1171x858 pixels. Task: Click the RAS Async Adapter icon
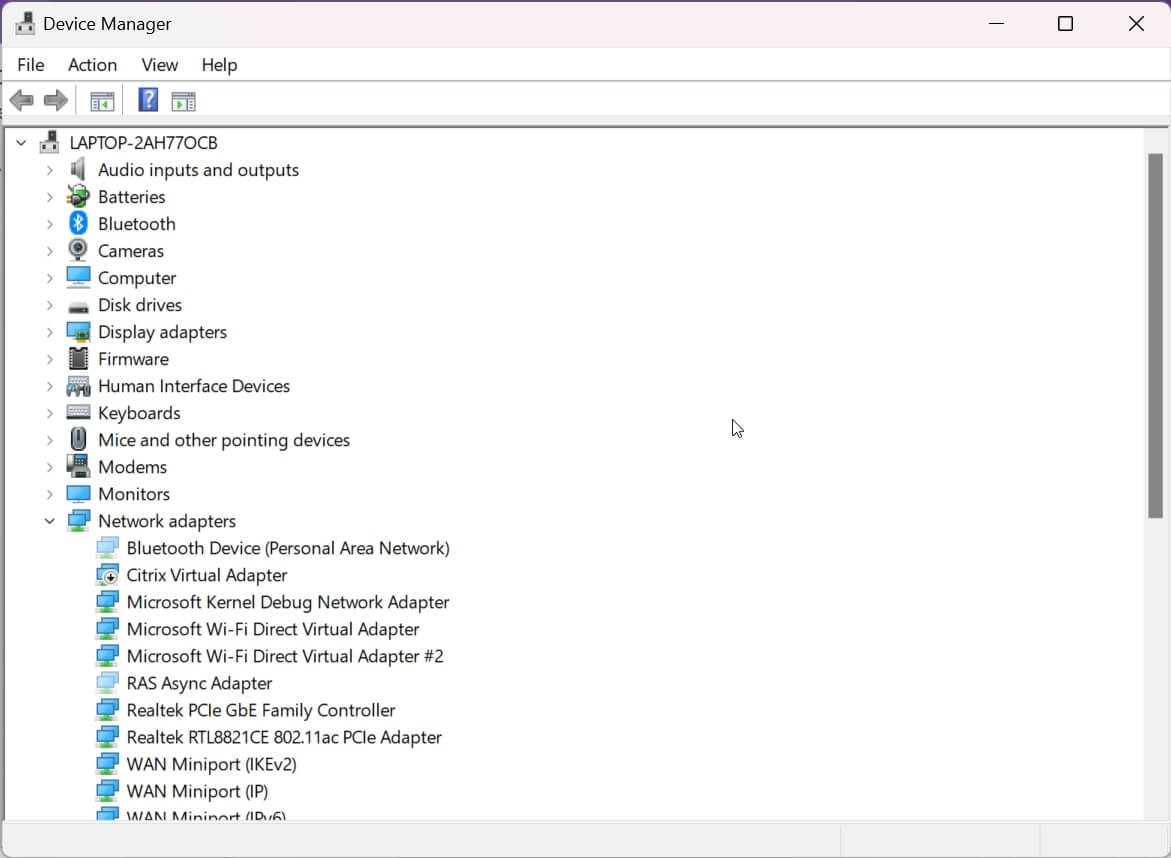[107, 683]
